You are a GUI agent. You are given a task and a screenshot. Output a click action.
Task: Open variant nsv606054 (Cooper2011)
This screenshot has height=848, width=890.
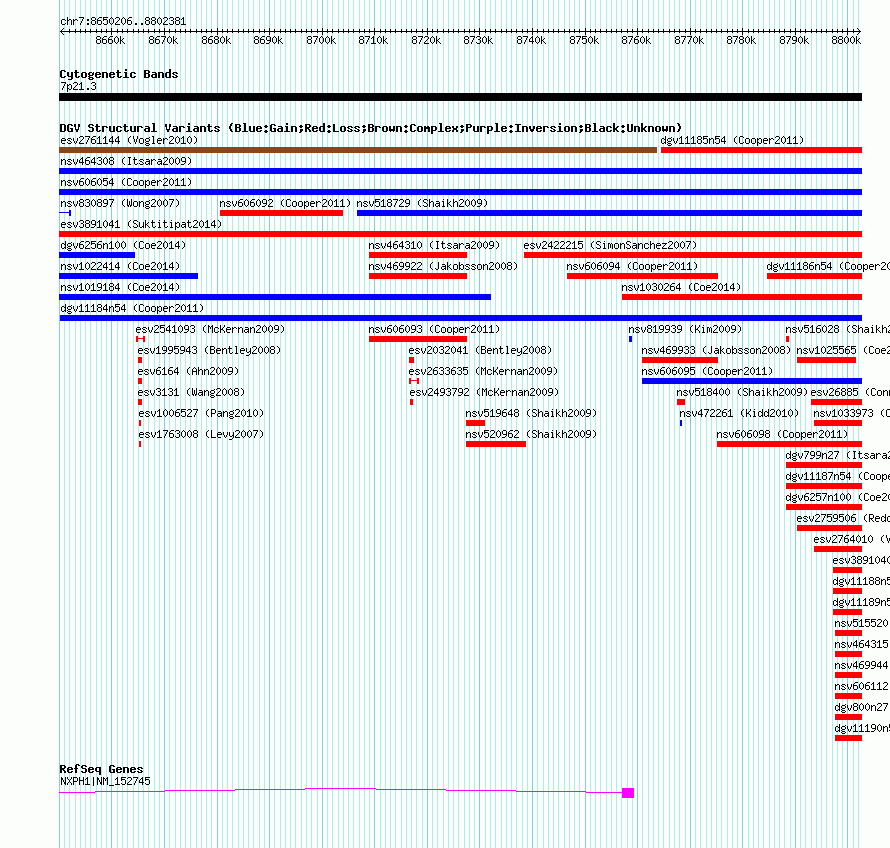(x=460, y=192)
